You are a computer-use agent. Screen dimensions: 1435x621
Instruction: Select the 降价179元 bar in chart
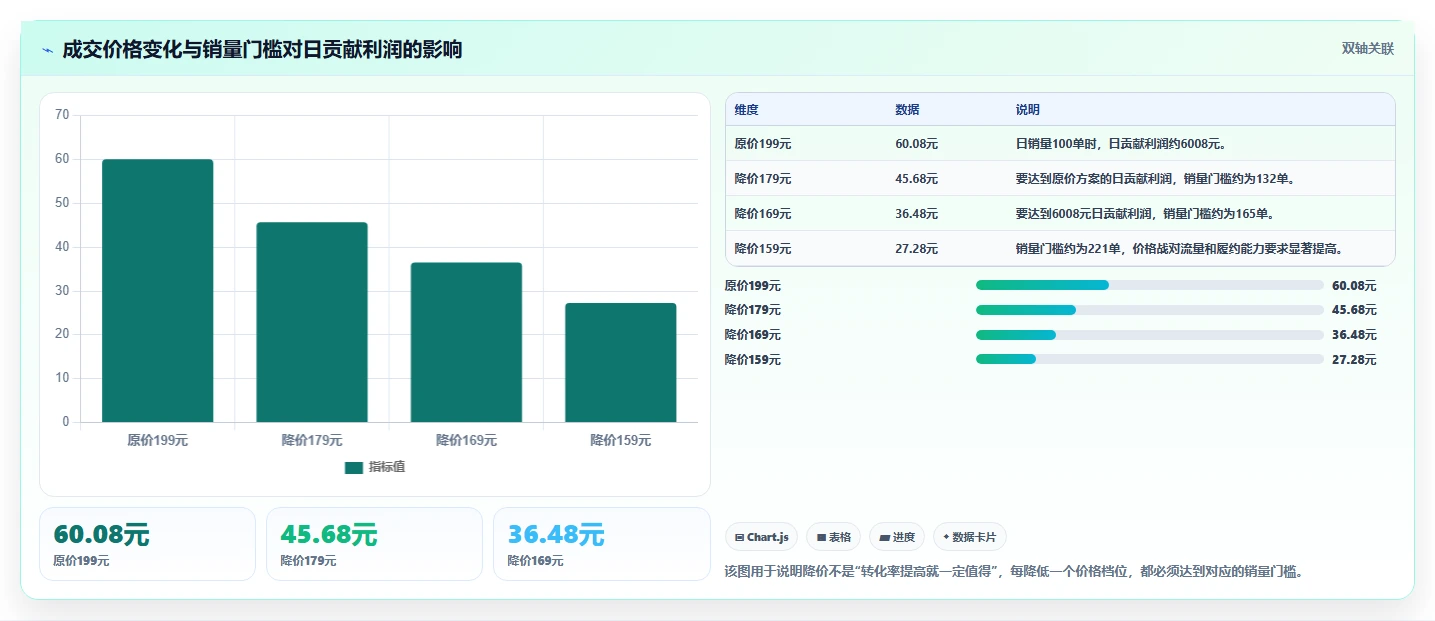tap(312, 322)
